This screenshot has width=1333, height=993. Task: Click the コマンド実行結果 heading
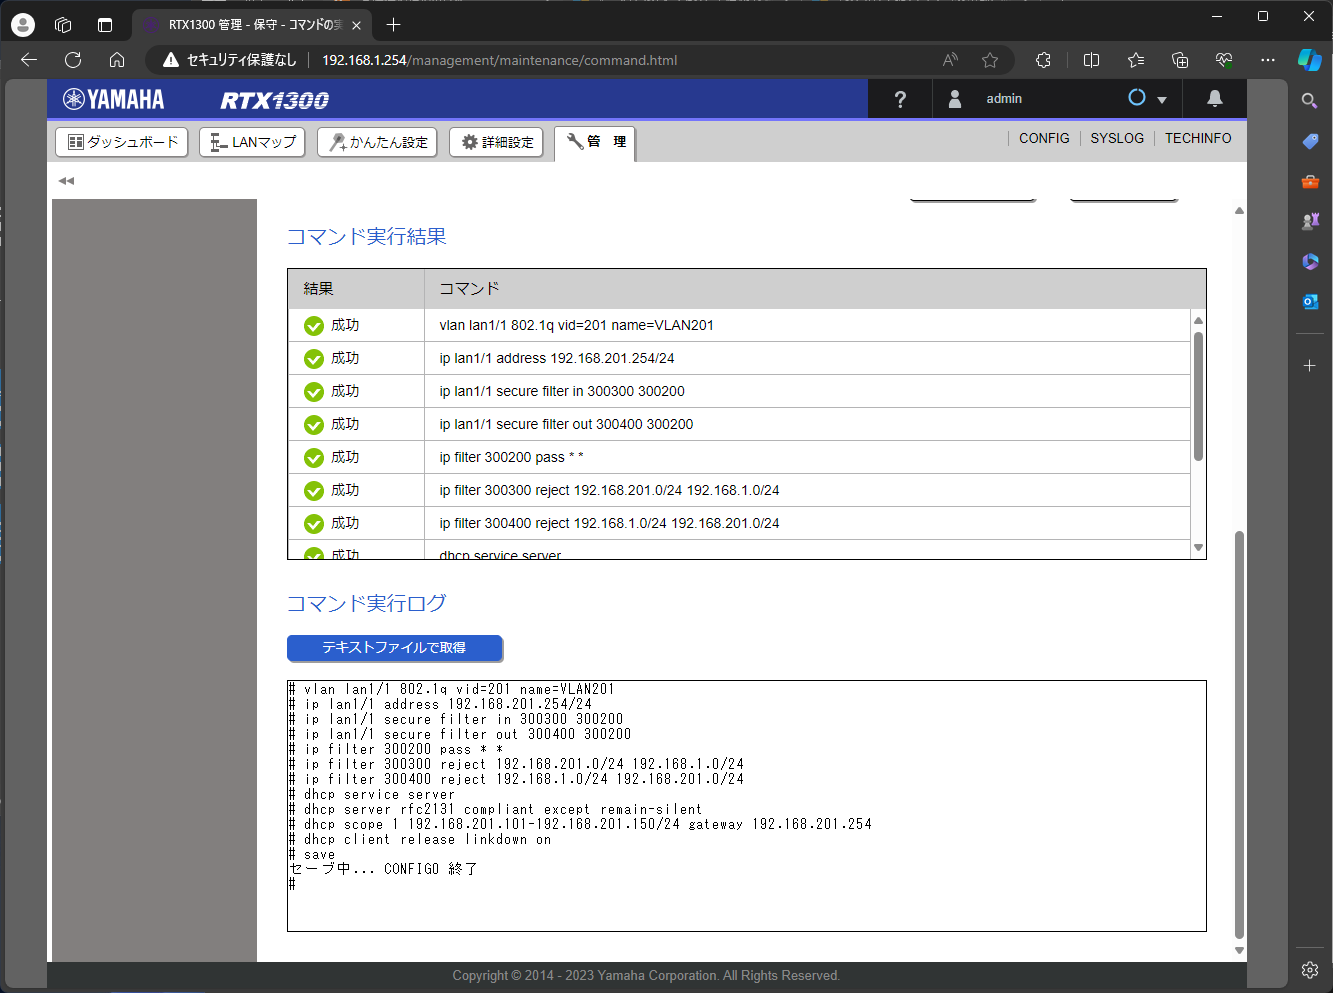[367, 237]
